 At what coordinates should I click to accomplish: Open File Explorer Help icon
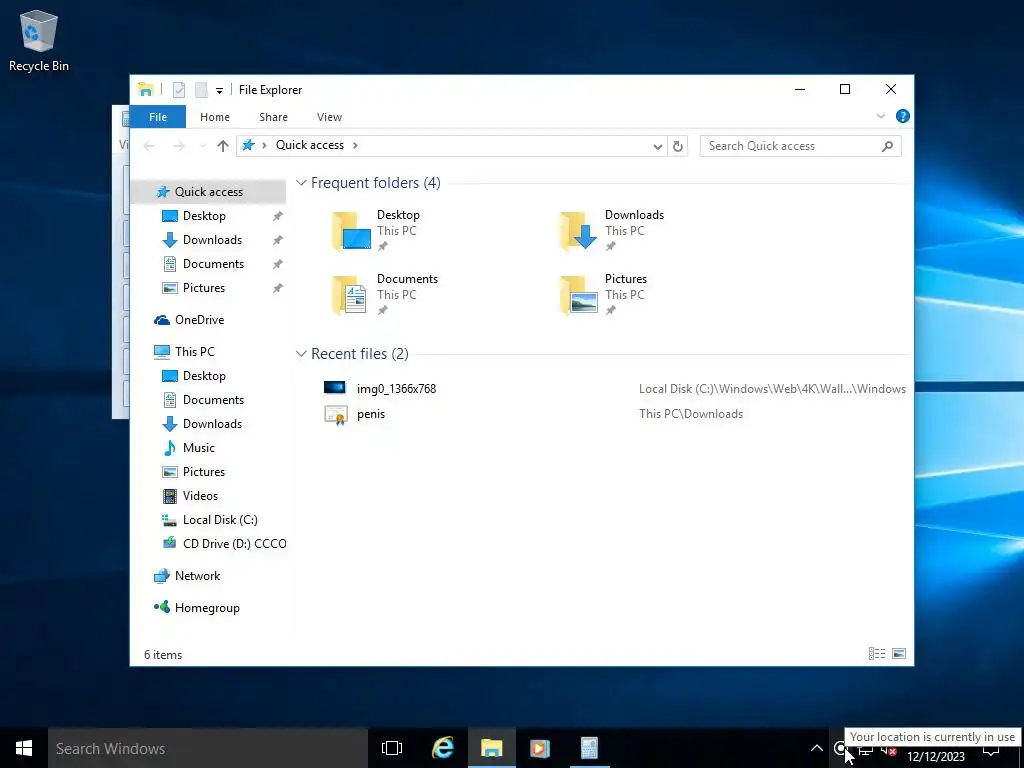click(x=903, y=116)
